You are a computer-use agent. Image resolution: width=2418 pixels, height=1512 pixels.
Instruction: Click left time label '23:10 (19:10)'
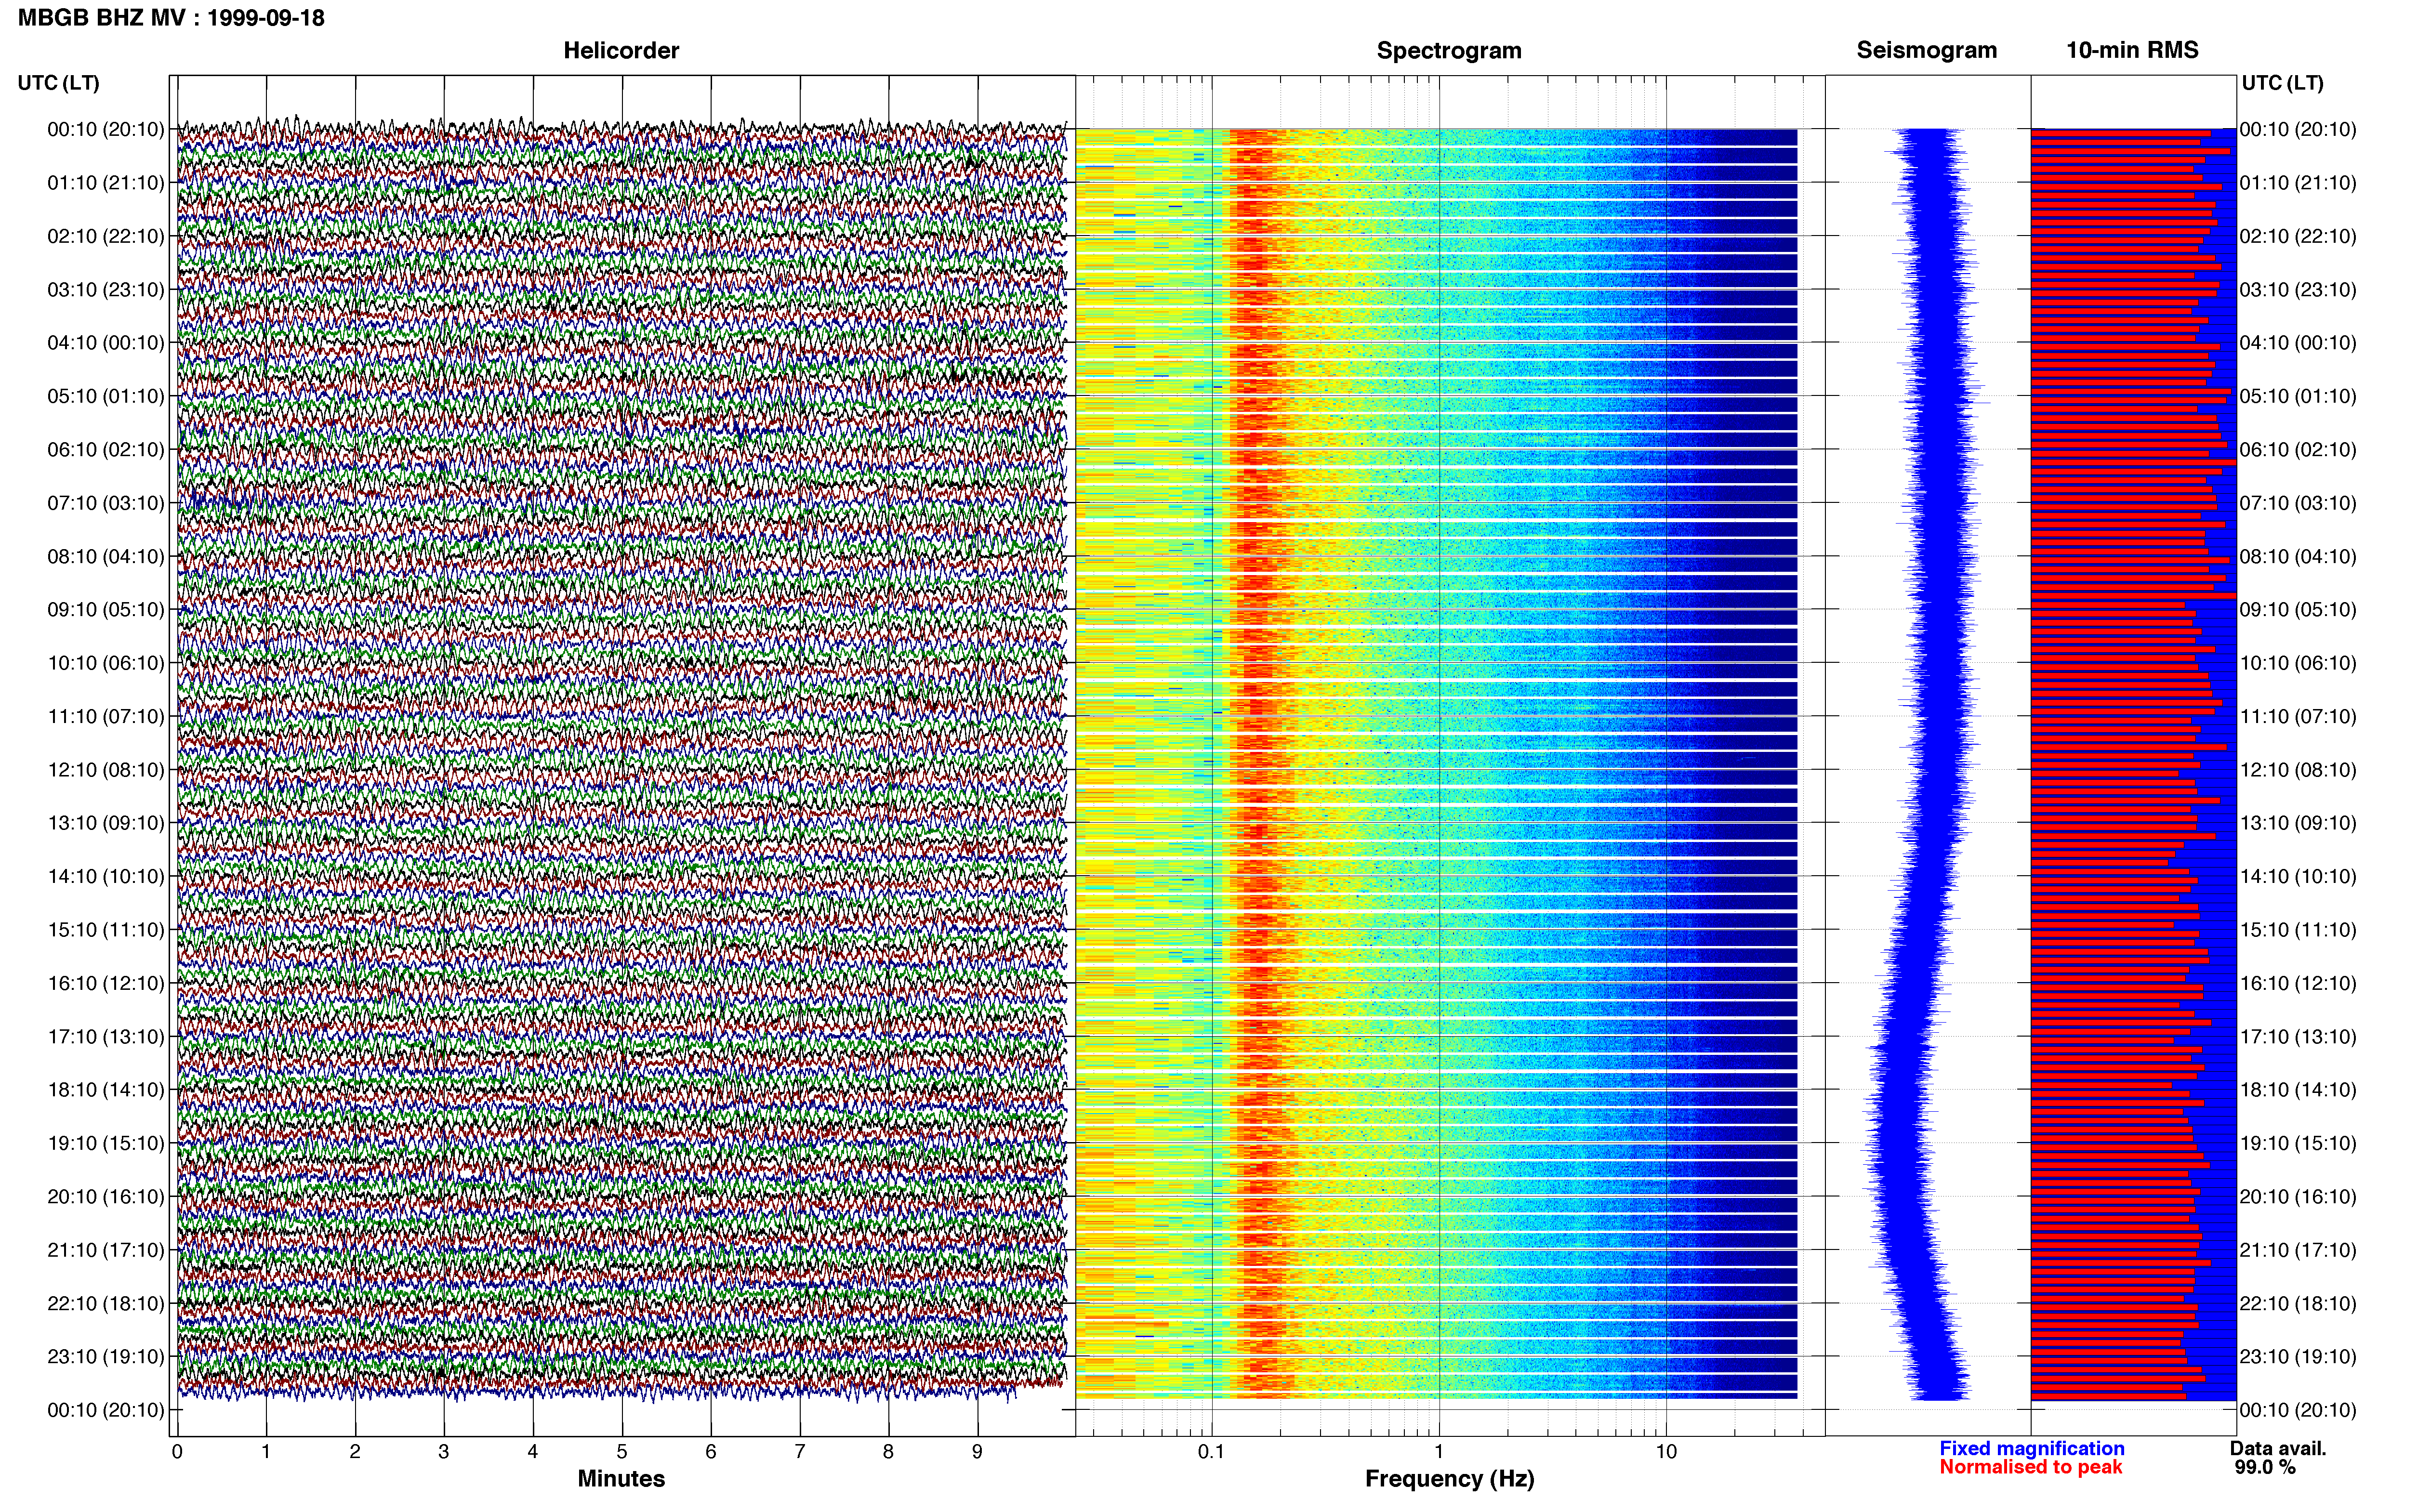tap(106, 1357)
